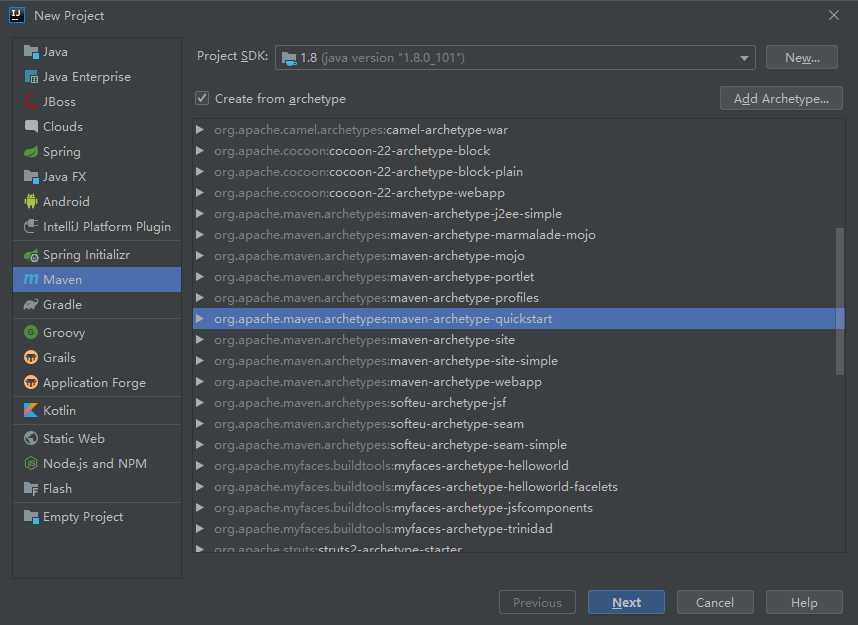Click the disabled Previous button
This screenshot has width=858, height=625.
[537, 603]
